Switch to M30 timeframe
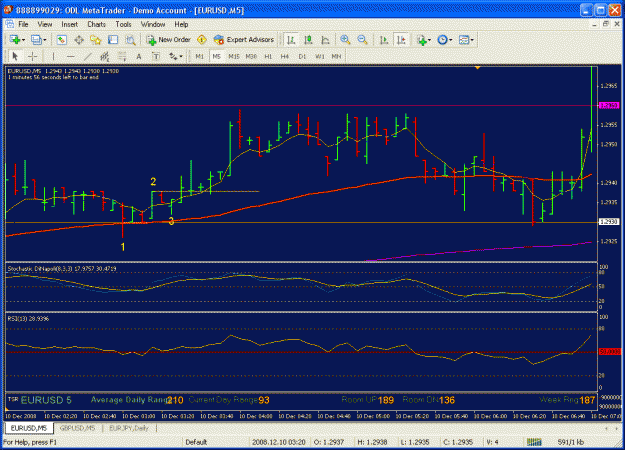 tap(251, 57)
